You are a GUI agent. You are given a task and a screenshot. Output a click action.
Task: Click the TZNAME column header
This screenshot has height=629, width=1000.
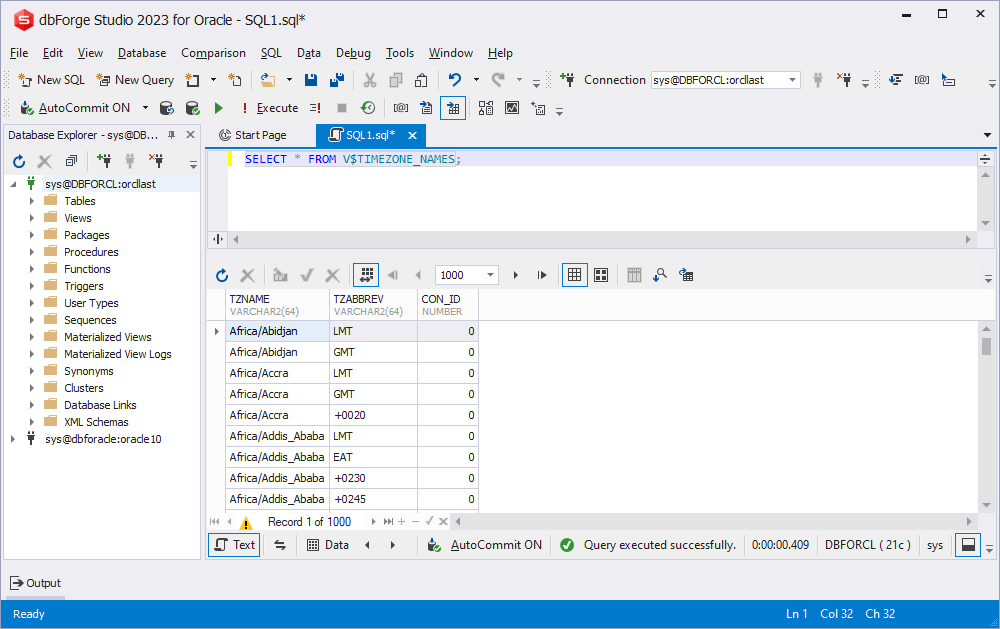(277, 305)
